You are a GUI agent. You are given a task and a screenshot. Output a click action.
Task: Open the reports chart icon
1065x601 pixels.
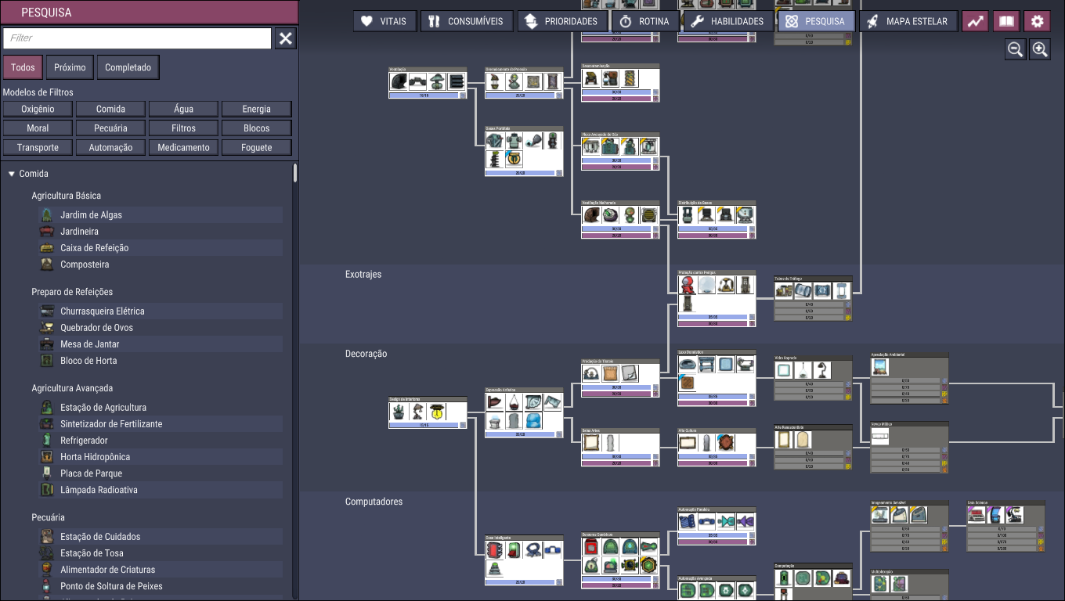point(975,21)
